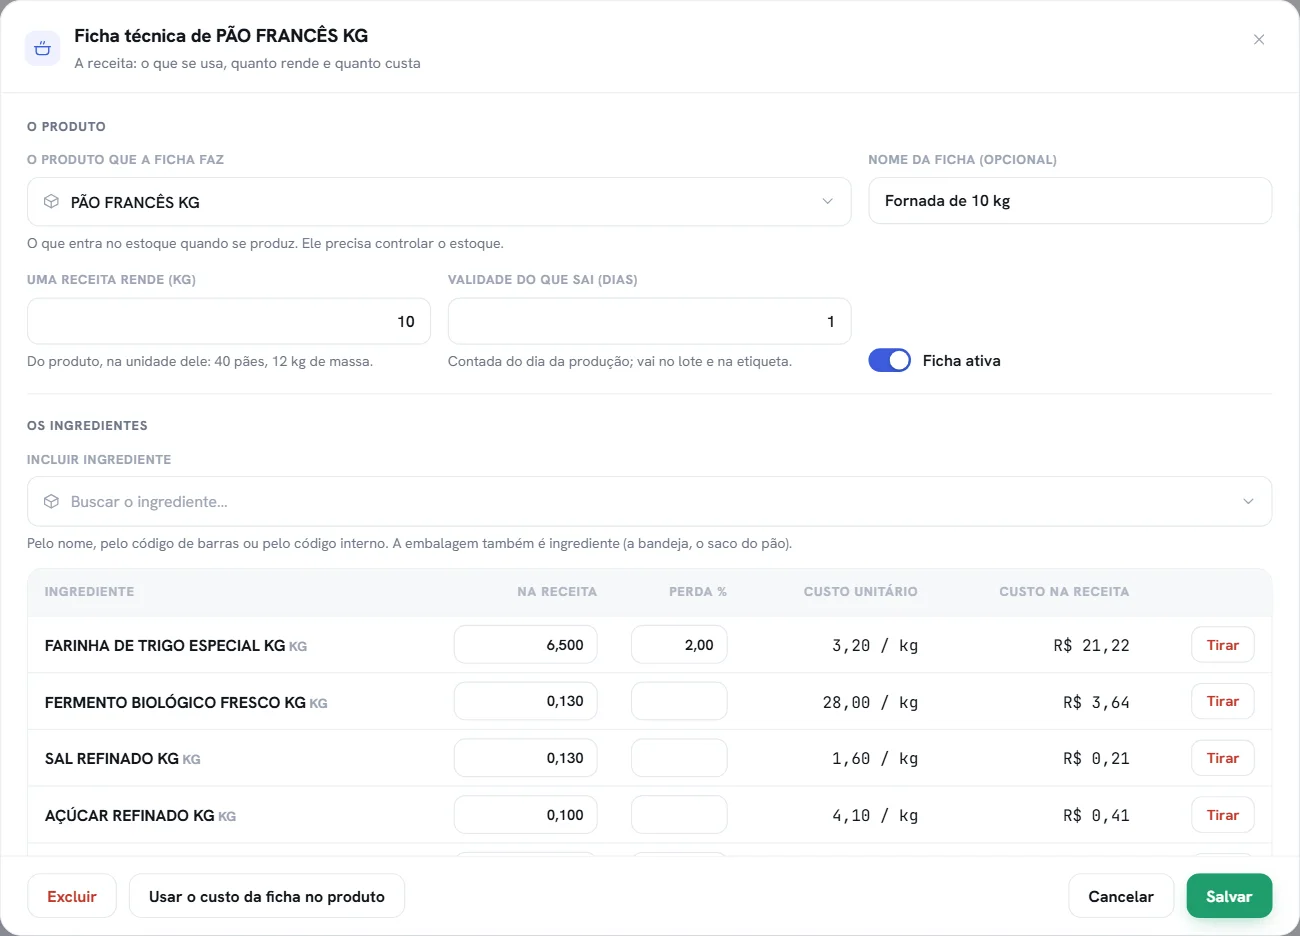Remove FERMENTO BIOLÓGICO with Tirar

coord(1223,702)
